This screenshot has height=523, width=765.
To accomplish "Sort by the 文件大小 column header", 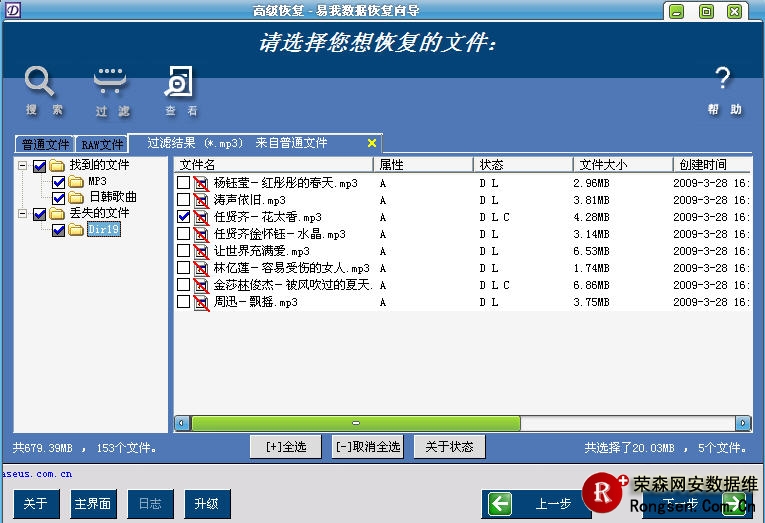I will 620,165.
